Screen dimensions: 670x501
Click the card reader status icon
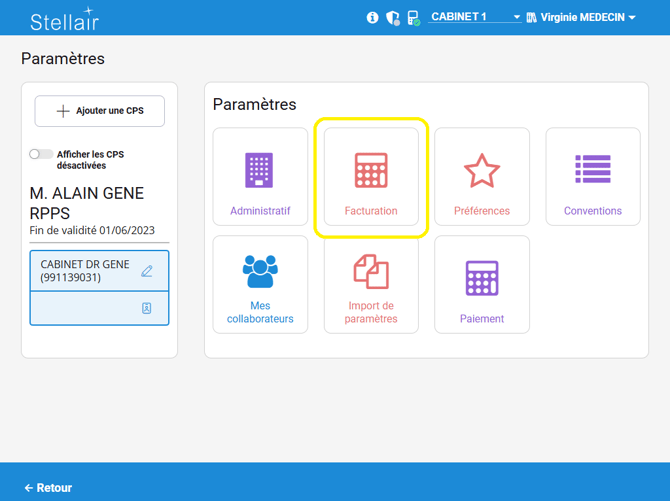pyautogui.click(x=413, y=18)
